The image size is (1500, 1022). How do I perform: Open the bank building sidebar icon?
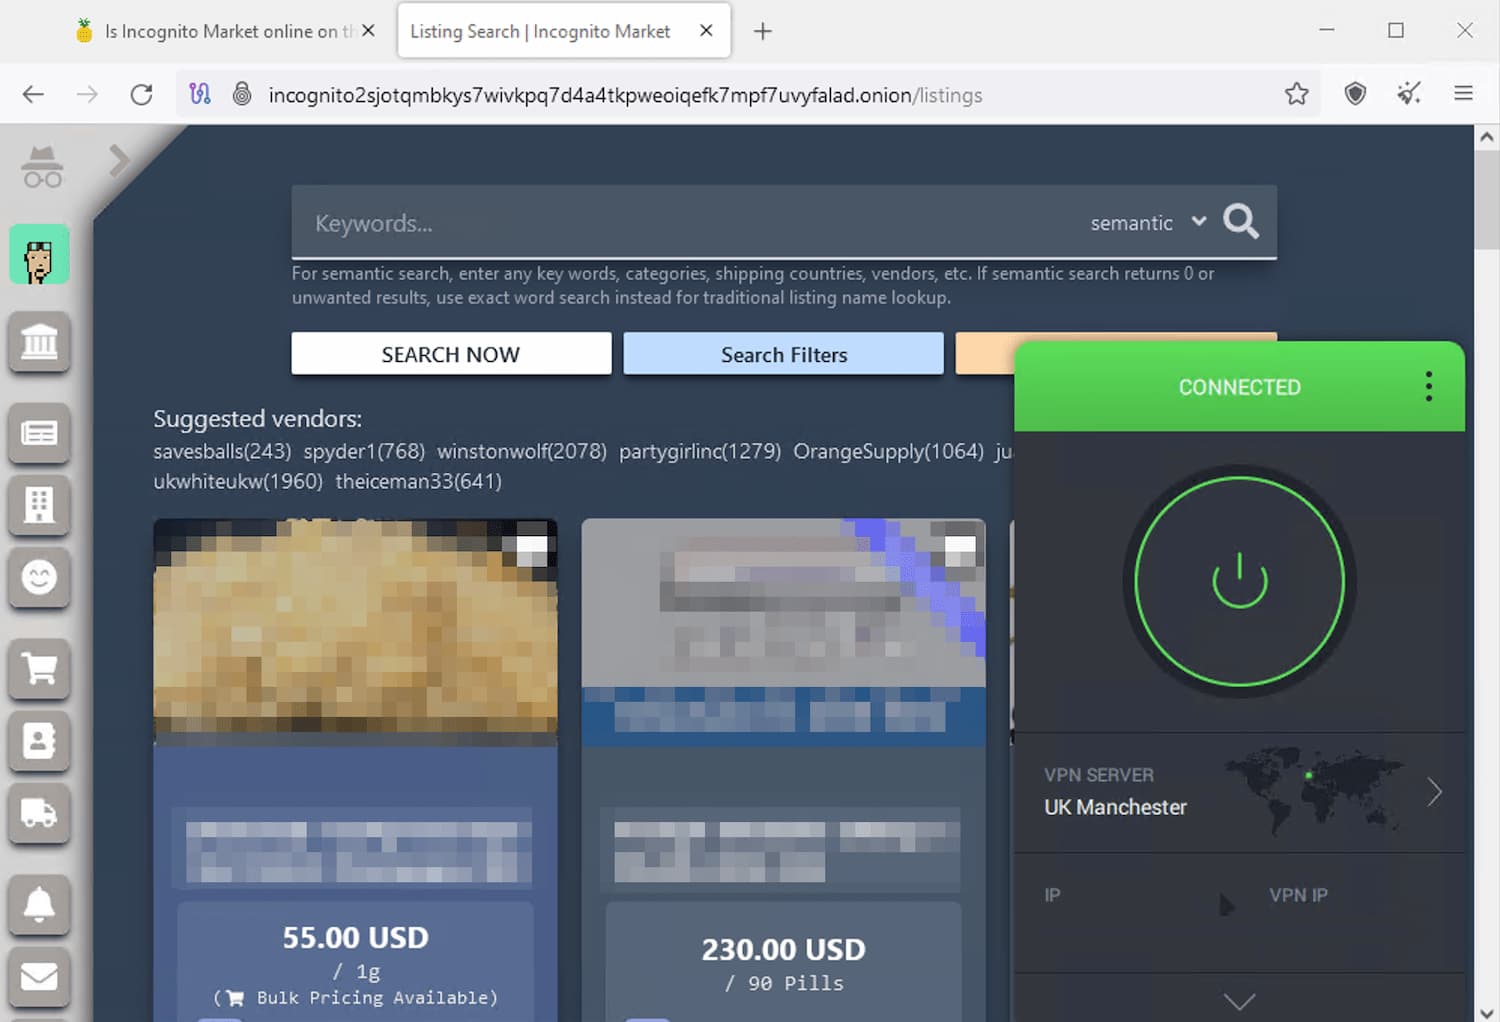point(39,342)
